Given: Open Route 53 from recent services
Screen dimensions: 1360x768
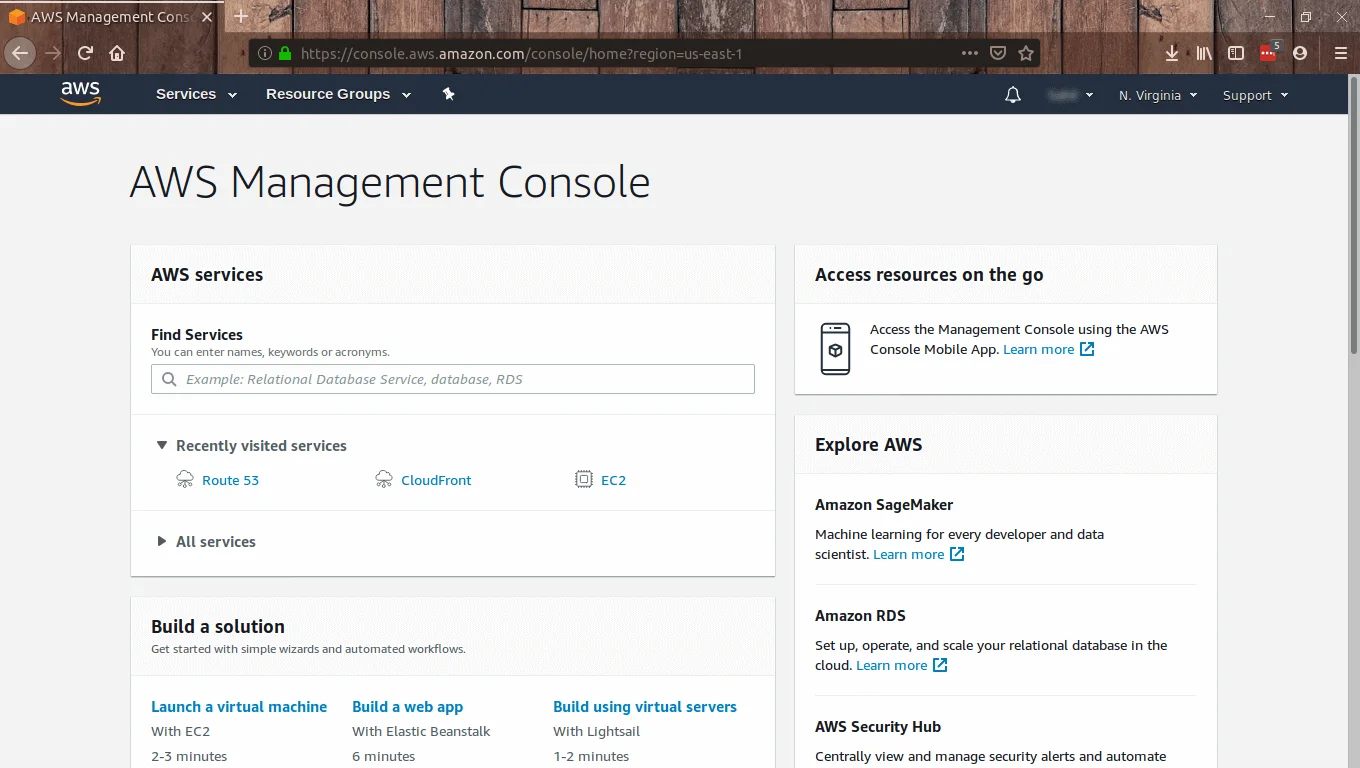Looking at the screenshot, I should 230,480.
